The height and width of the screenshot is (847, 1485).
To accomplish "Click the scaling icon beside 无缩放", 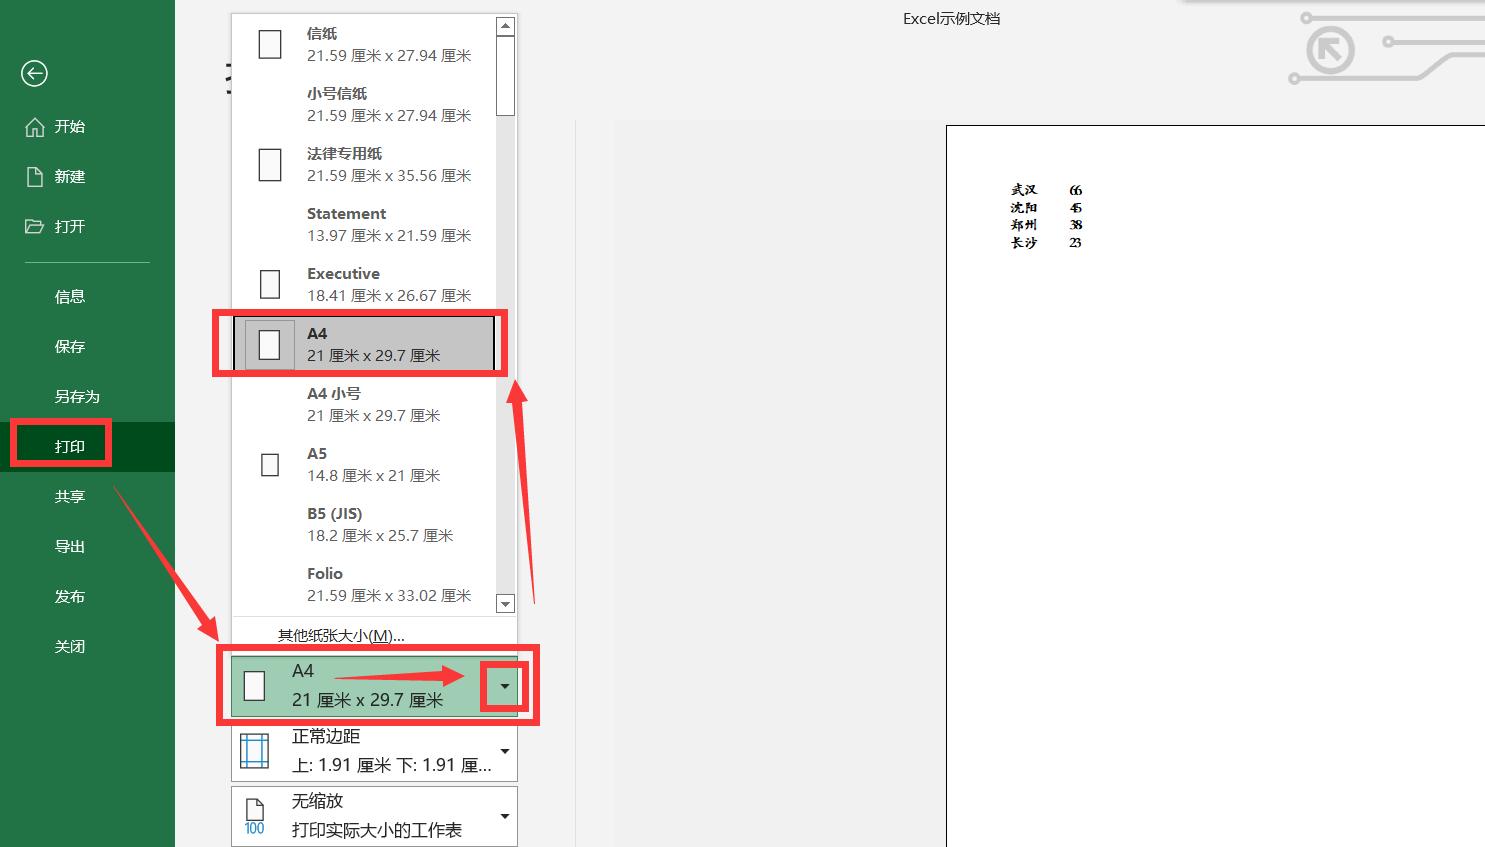I will (x=255, y=815).
